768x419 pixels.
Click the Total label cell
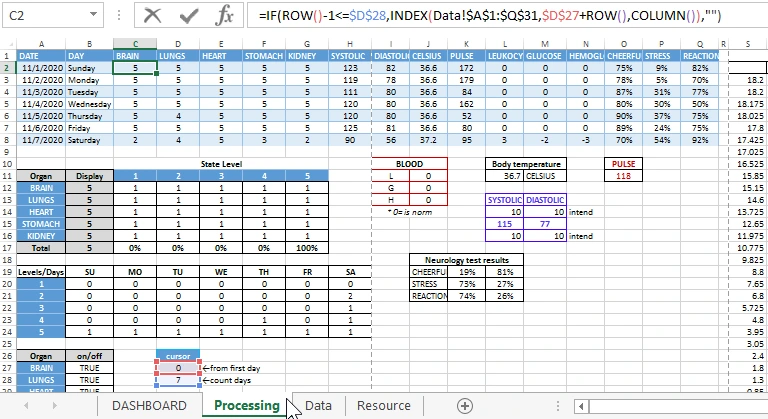(41, 248)
